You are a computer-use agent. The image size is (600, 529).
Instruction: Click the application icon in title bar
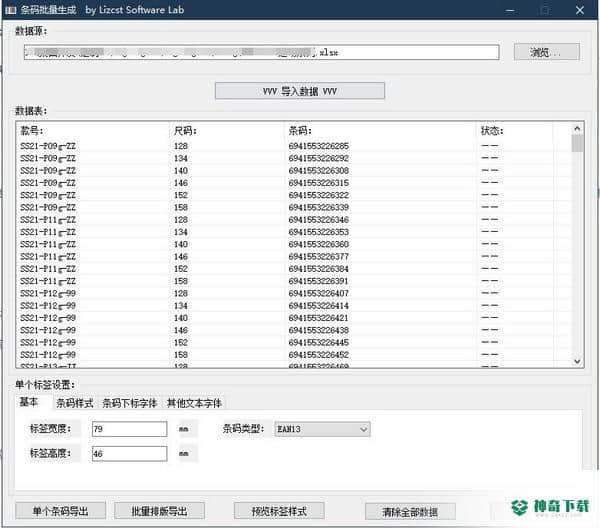10,10
